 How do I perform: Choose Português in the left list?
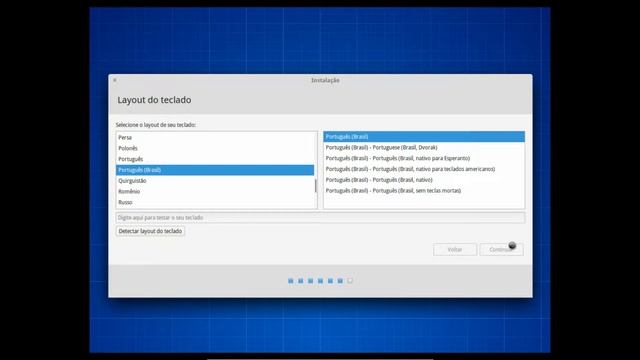coord(215,159)
